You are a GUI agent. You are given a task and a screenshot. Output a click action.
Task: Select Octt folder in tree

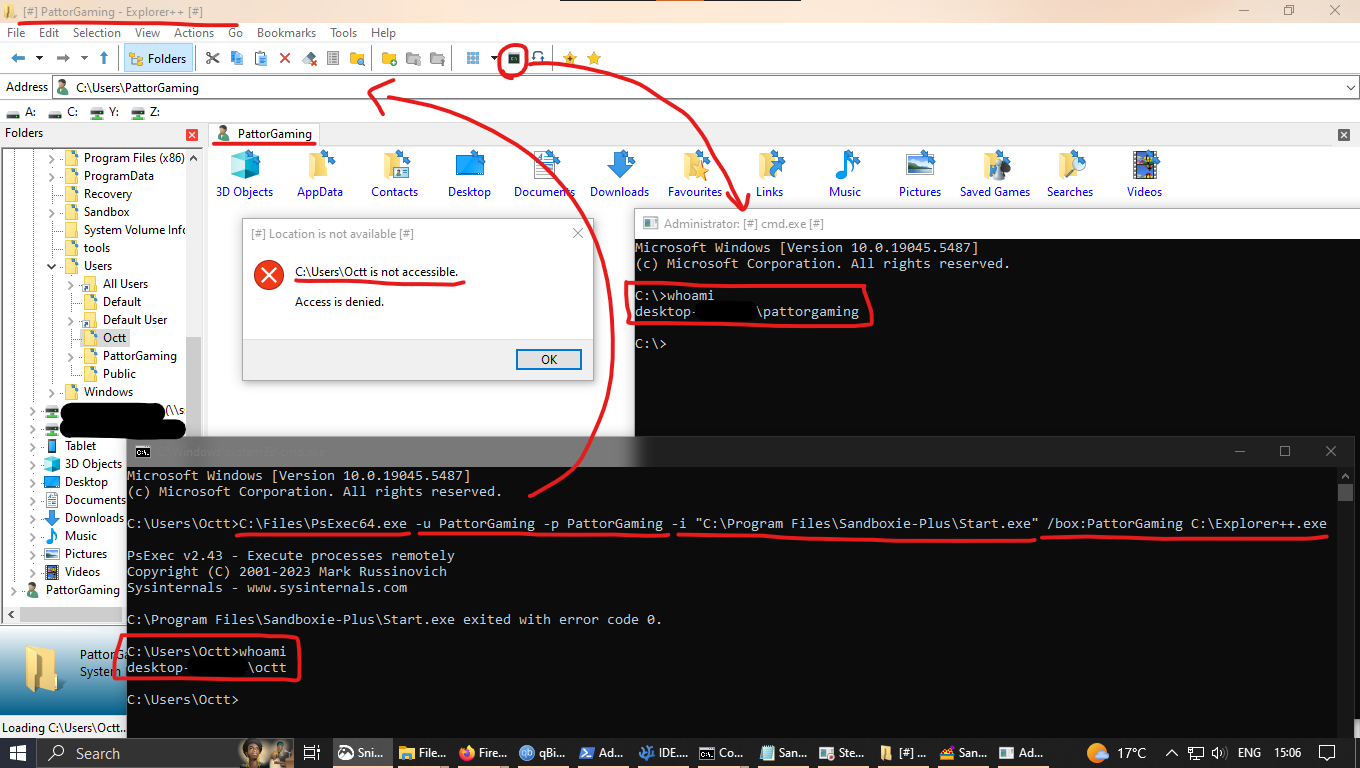(114, 338)
